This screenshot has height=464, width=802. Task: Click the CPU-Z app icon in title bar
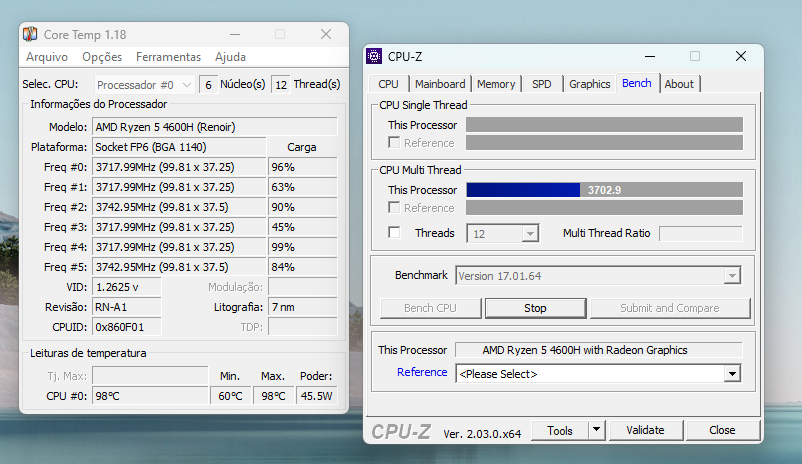tap(374, 56)
